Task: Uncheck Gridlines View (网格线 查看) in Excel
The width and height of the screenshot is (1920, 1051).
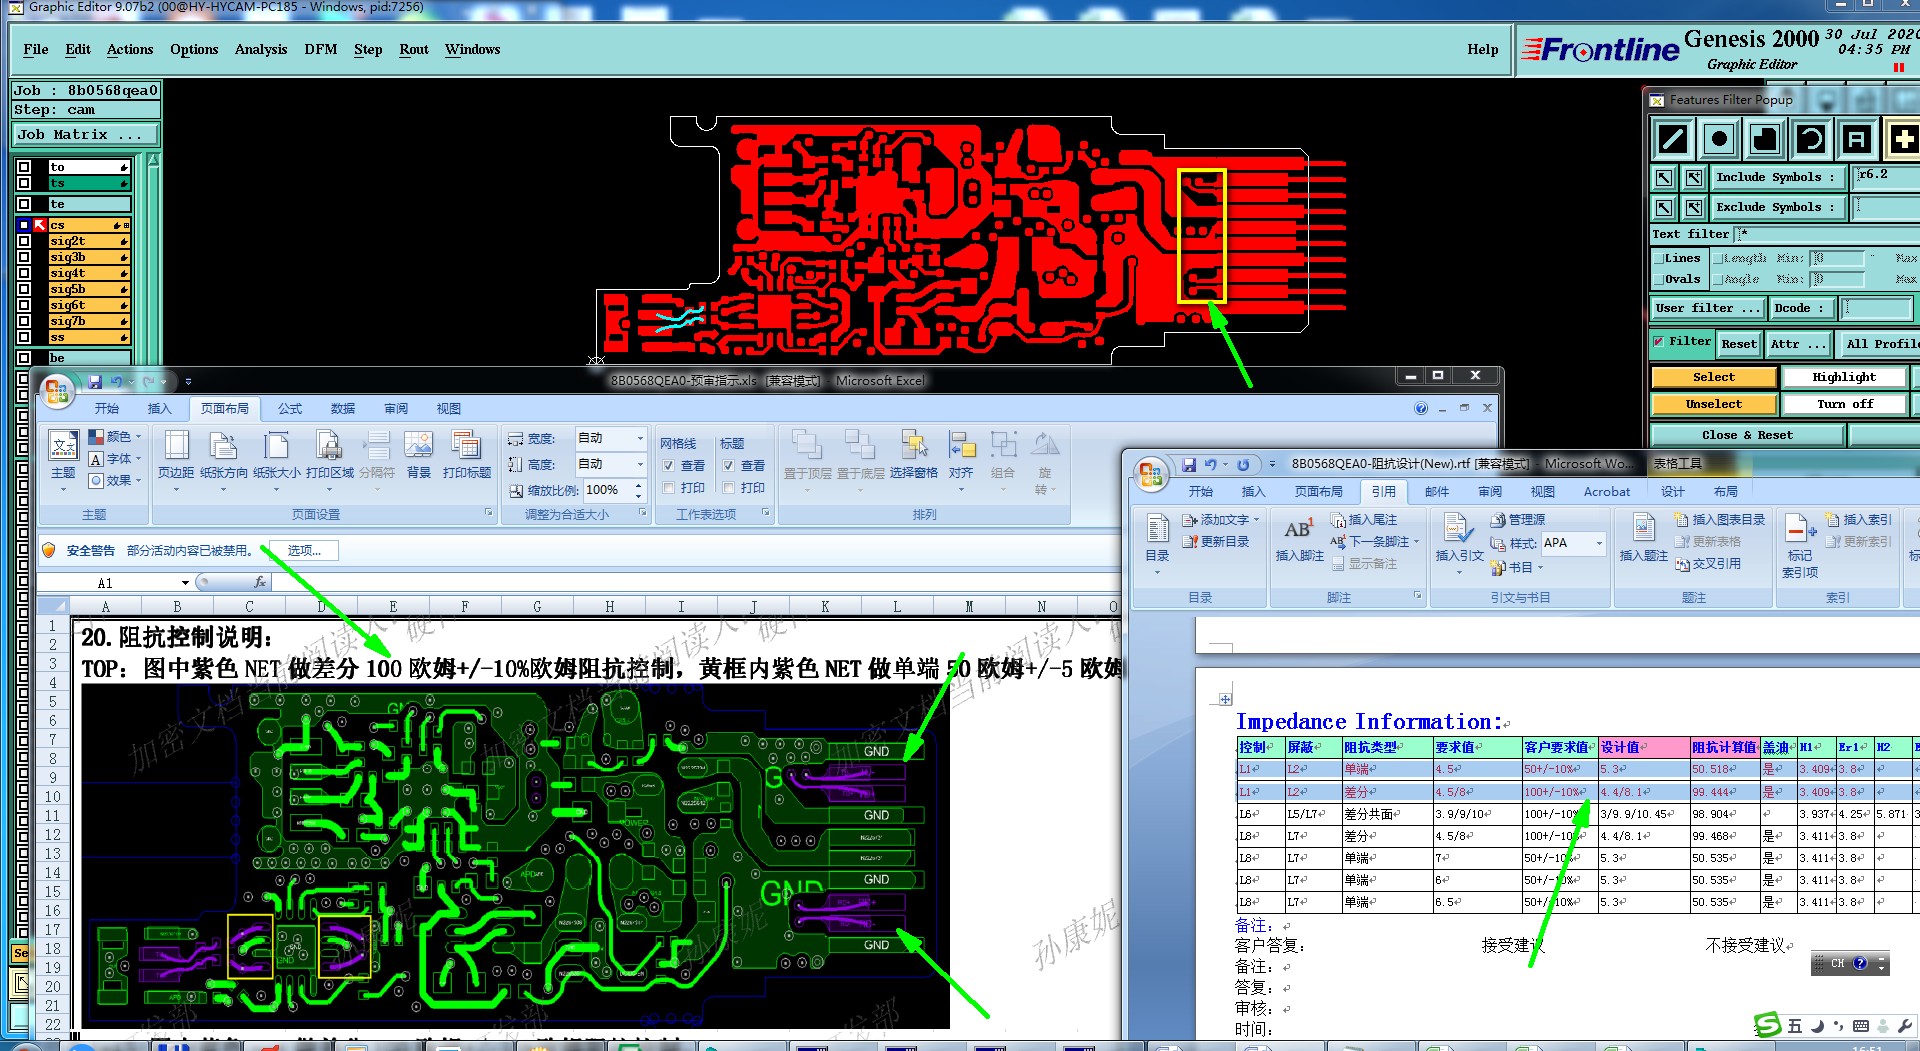Action: [669, 466]
